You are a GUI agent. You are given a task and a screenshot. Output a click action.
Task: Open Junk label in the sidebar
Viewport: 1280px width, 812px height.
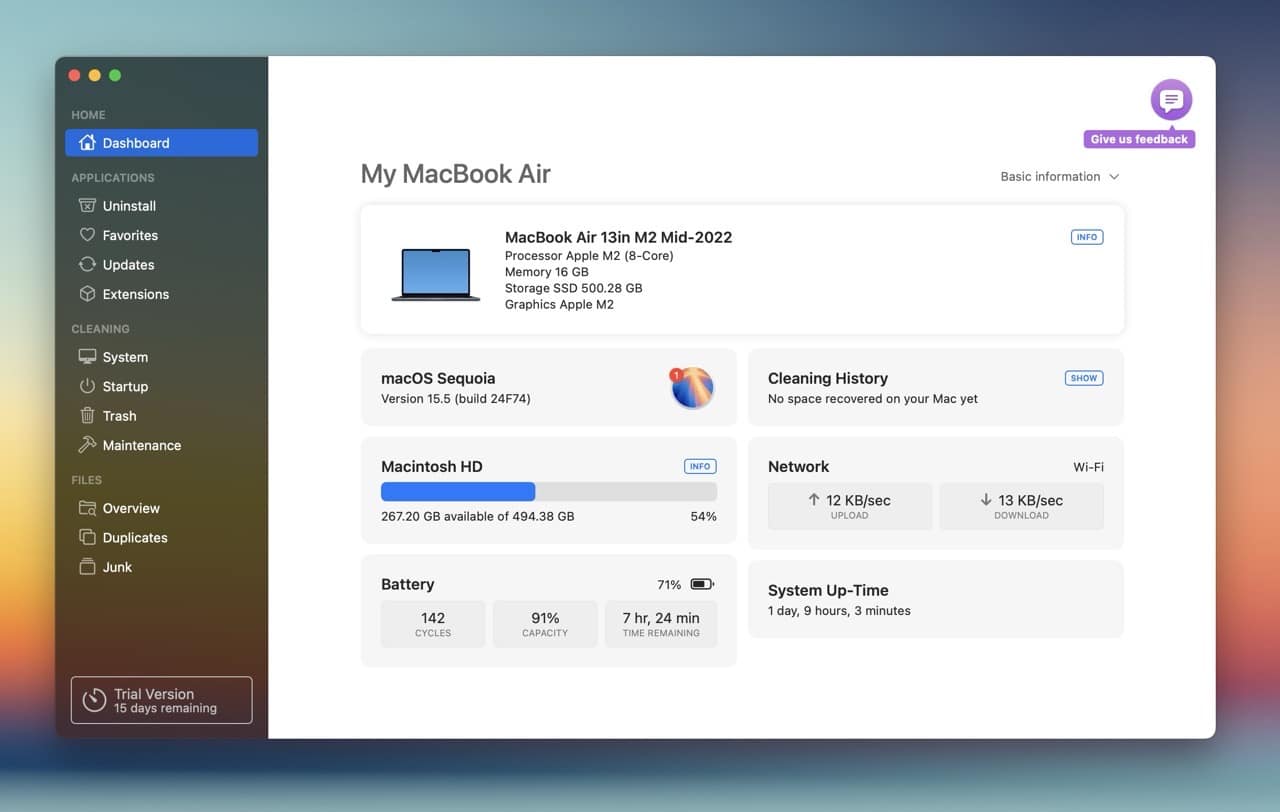(x=117, y=567)
